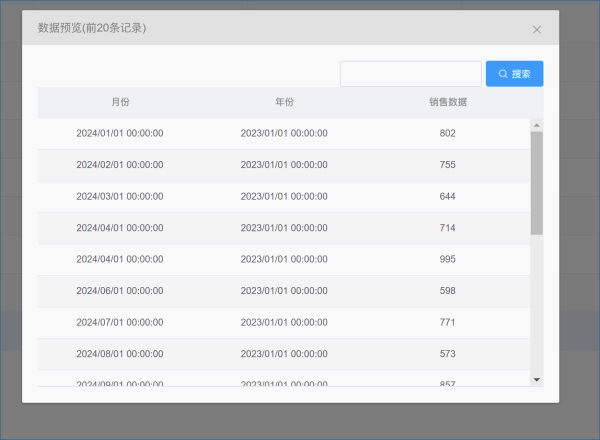Select cell 2024/08/01 00:00:00

[120, 354]
